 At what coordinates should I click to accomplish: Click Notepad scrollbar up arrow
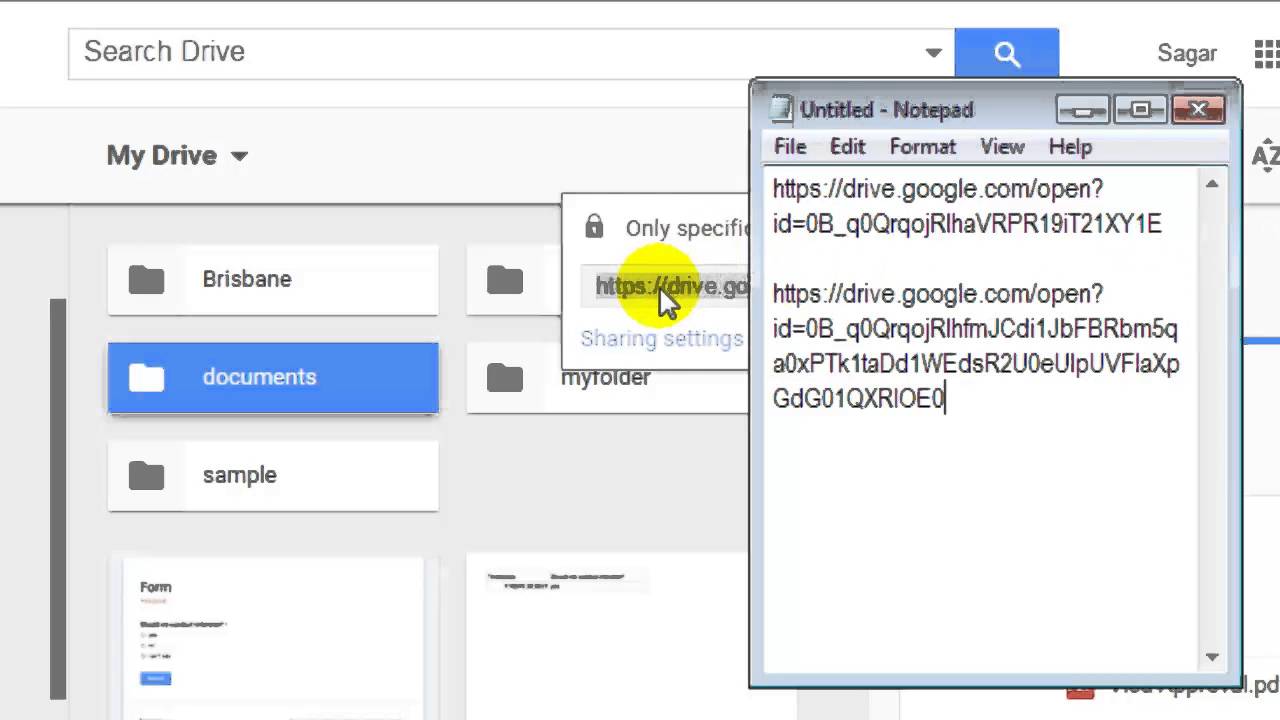1212,184
